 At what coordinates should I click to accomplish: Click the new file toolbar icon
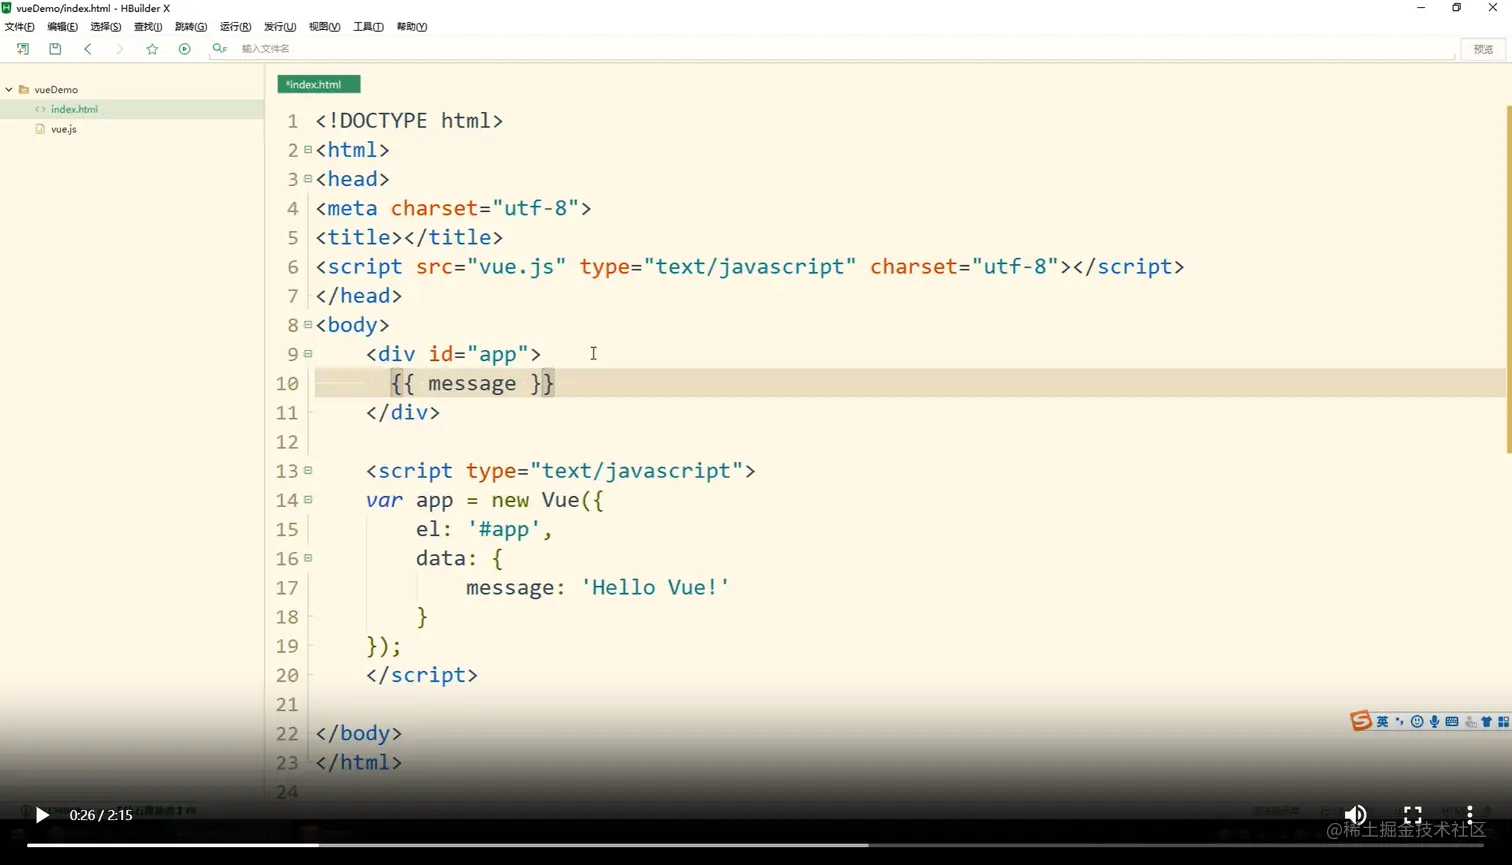[23, 49]
